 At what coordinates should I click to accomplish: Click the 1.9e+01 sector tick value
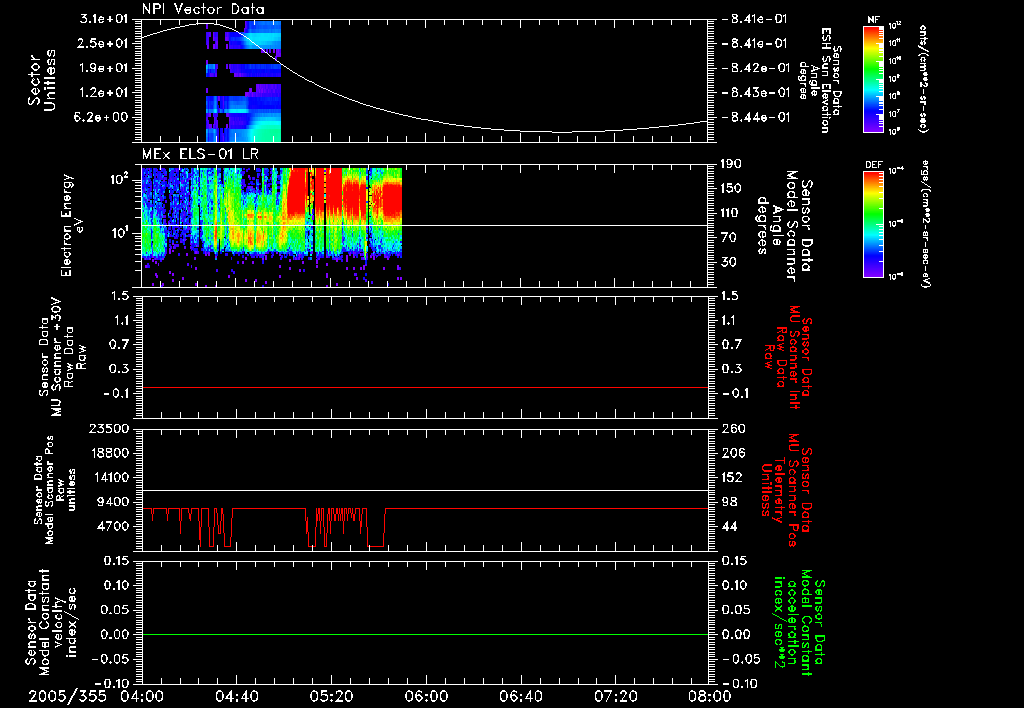click(104, 68)
